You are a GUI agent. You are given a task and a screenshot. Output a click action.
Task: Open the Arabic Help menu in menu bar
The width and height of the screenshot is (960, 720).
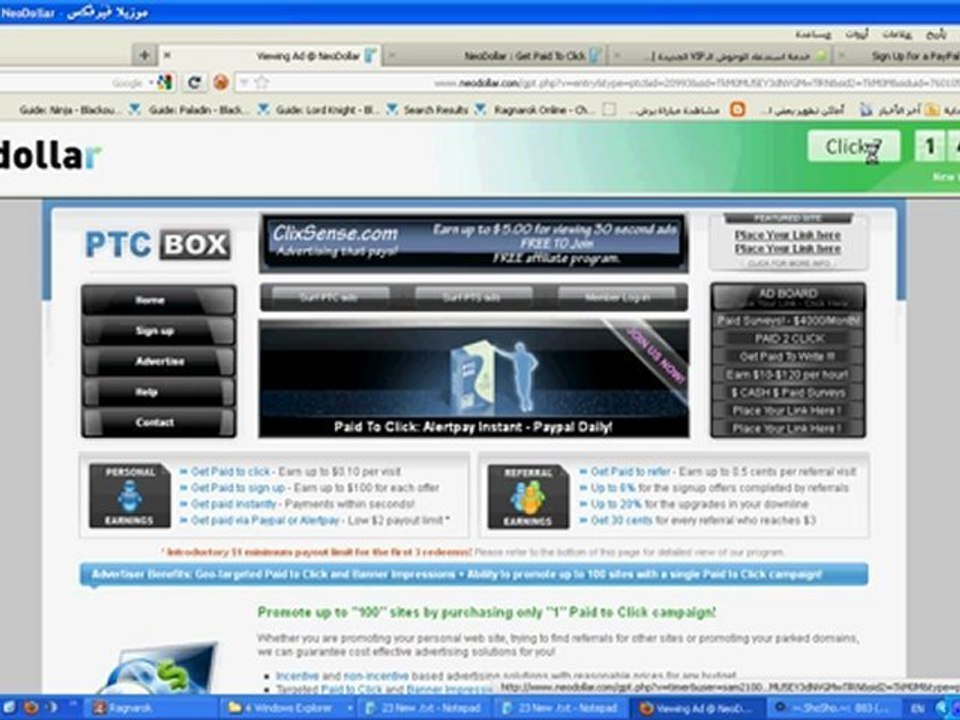click(812, 34)
